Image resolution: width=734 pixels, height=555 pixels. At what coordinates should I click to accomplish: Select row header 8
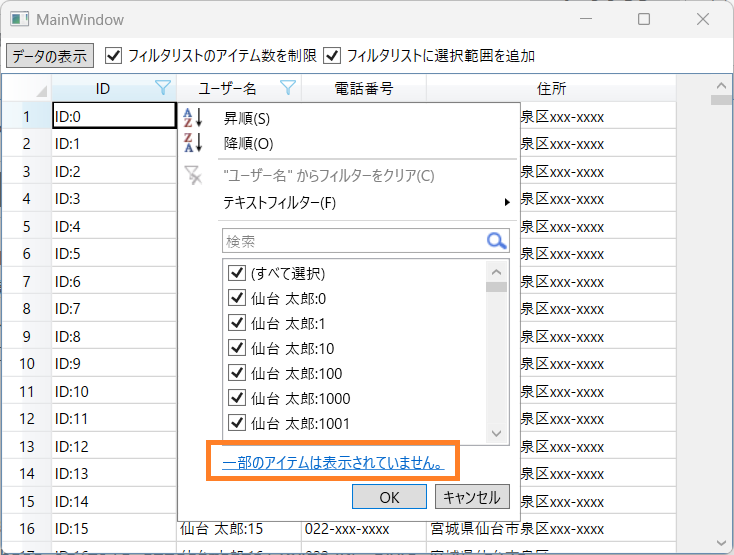tap(27, 308)
